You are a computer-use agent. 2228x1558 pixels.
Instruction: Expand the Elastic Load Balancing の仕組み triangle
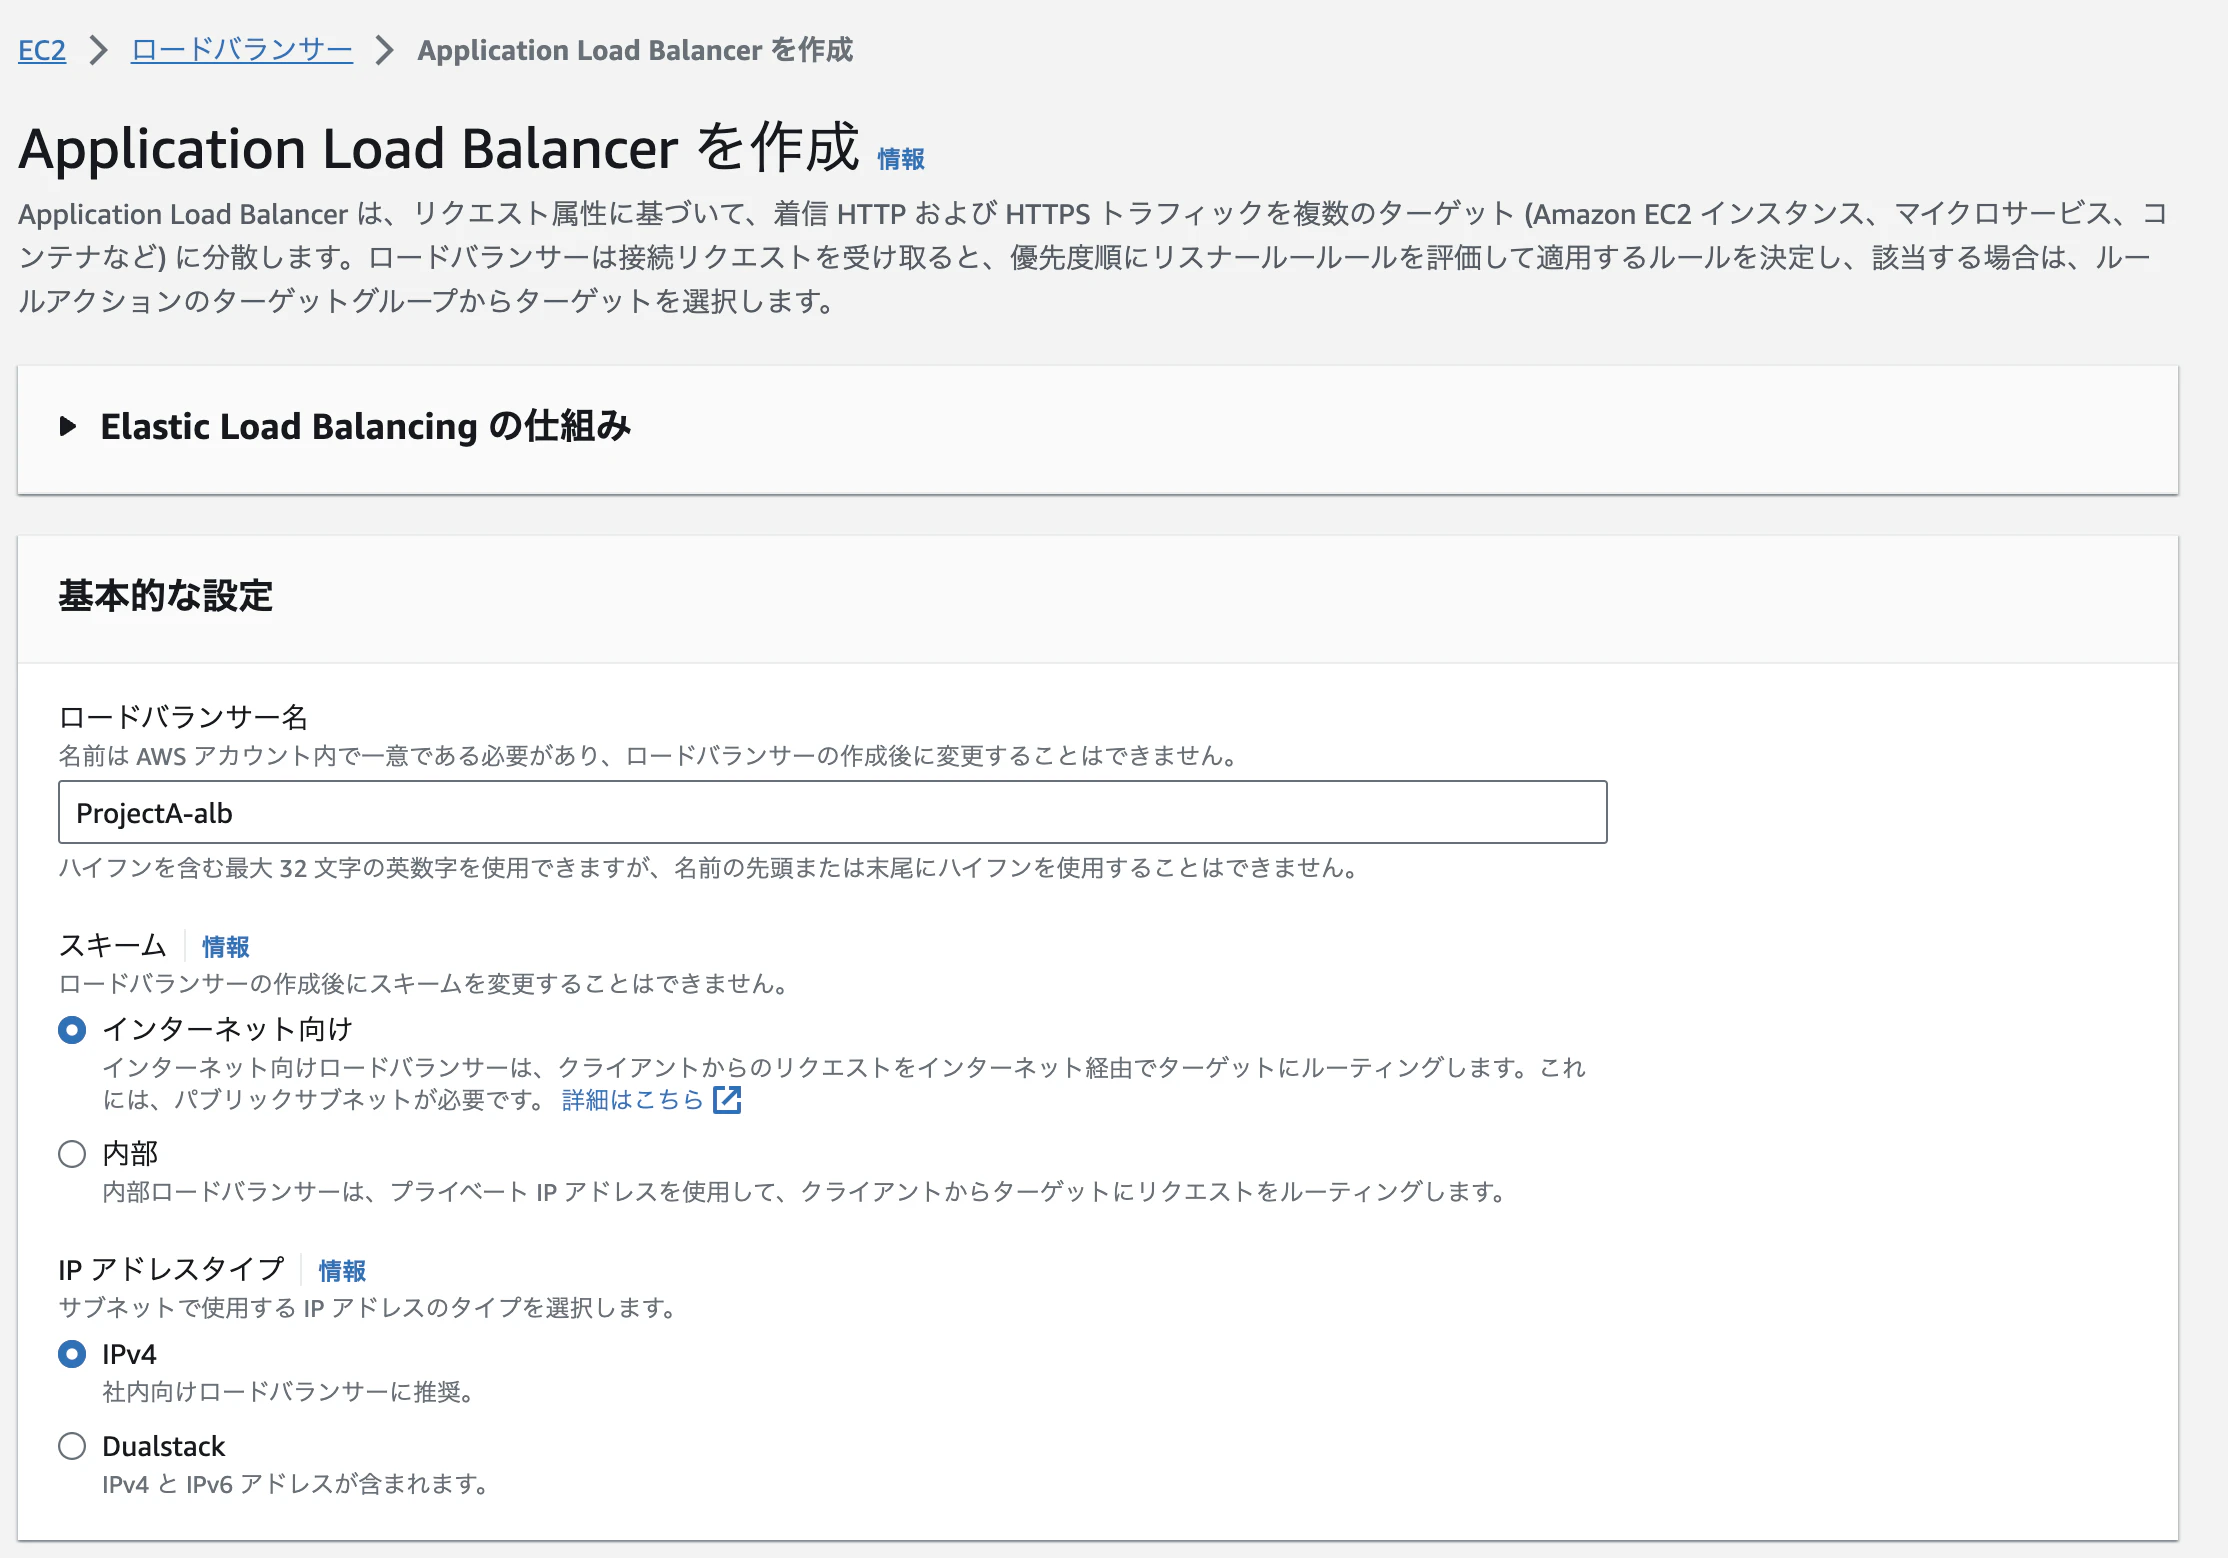68,427
